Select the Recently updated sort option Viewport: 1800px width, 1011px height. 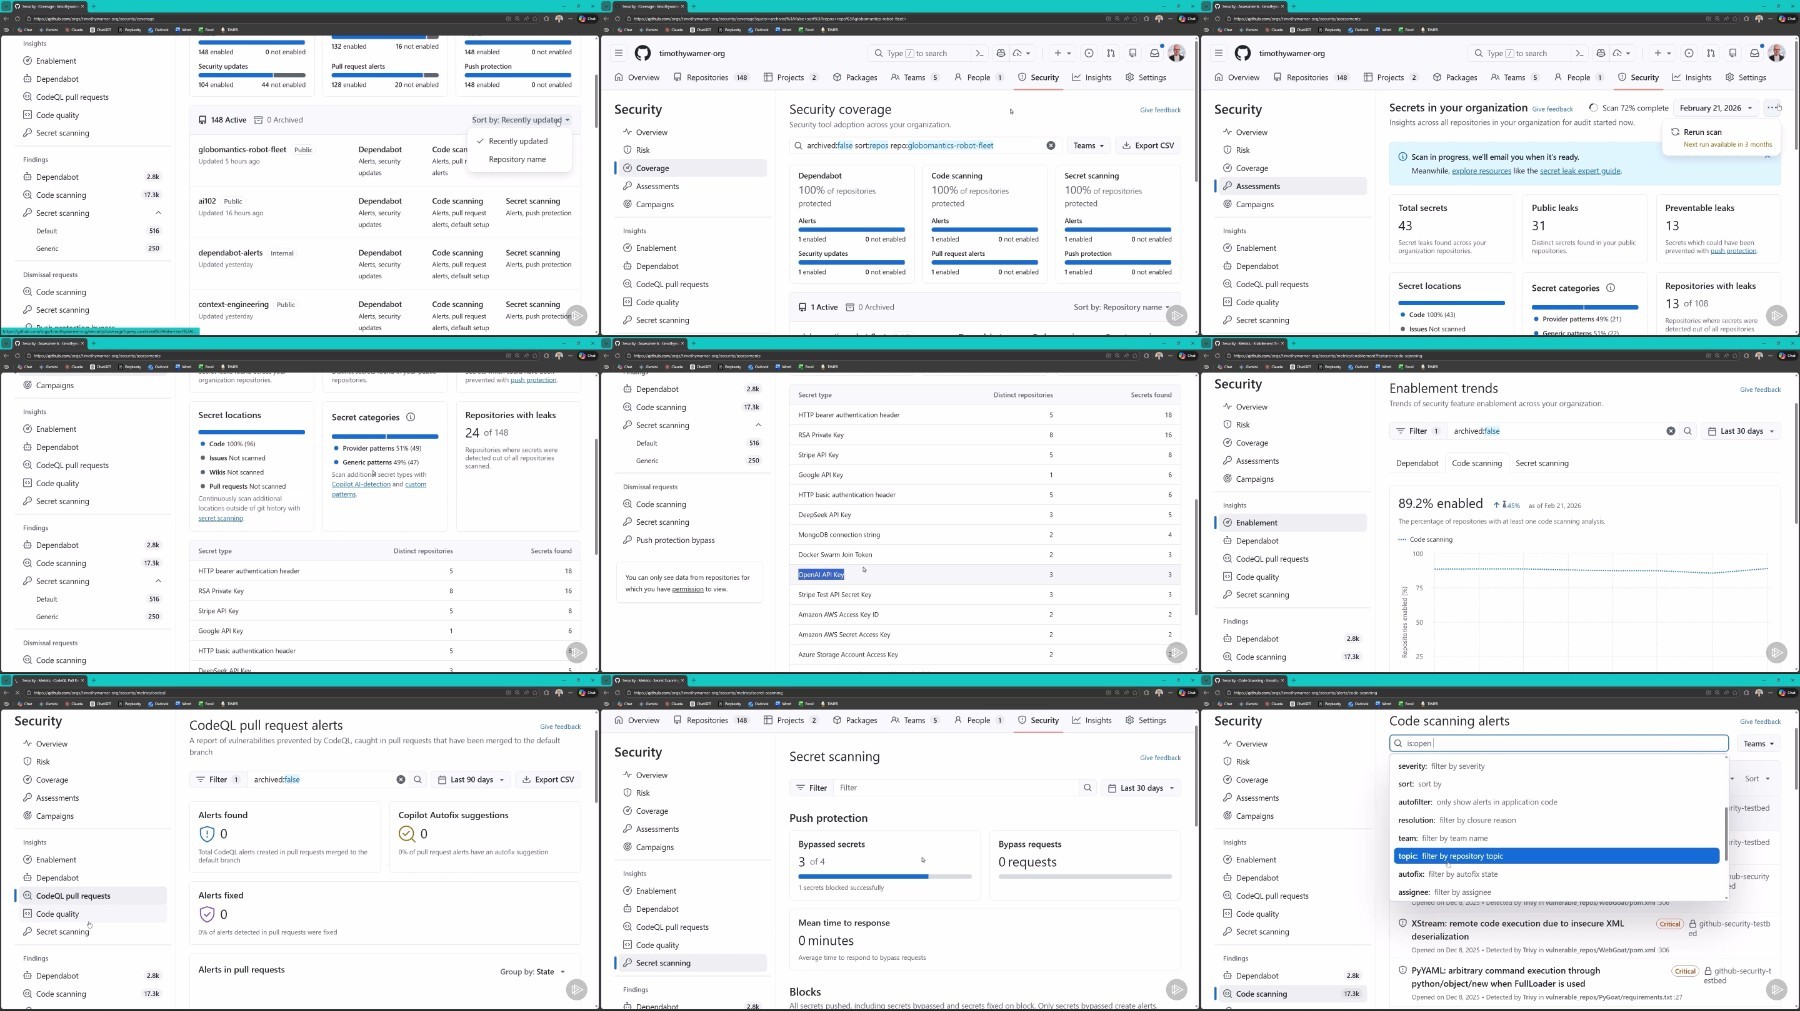click(x=517, y=141)
